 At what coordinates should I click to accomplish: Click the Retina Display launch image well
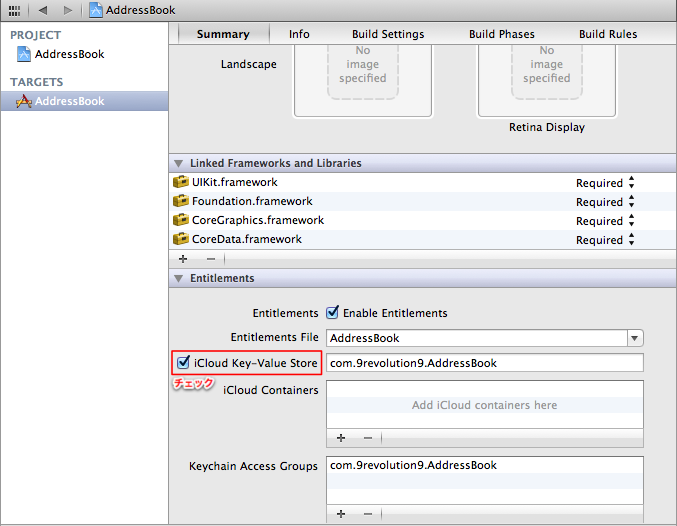coord(547,81)
